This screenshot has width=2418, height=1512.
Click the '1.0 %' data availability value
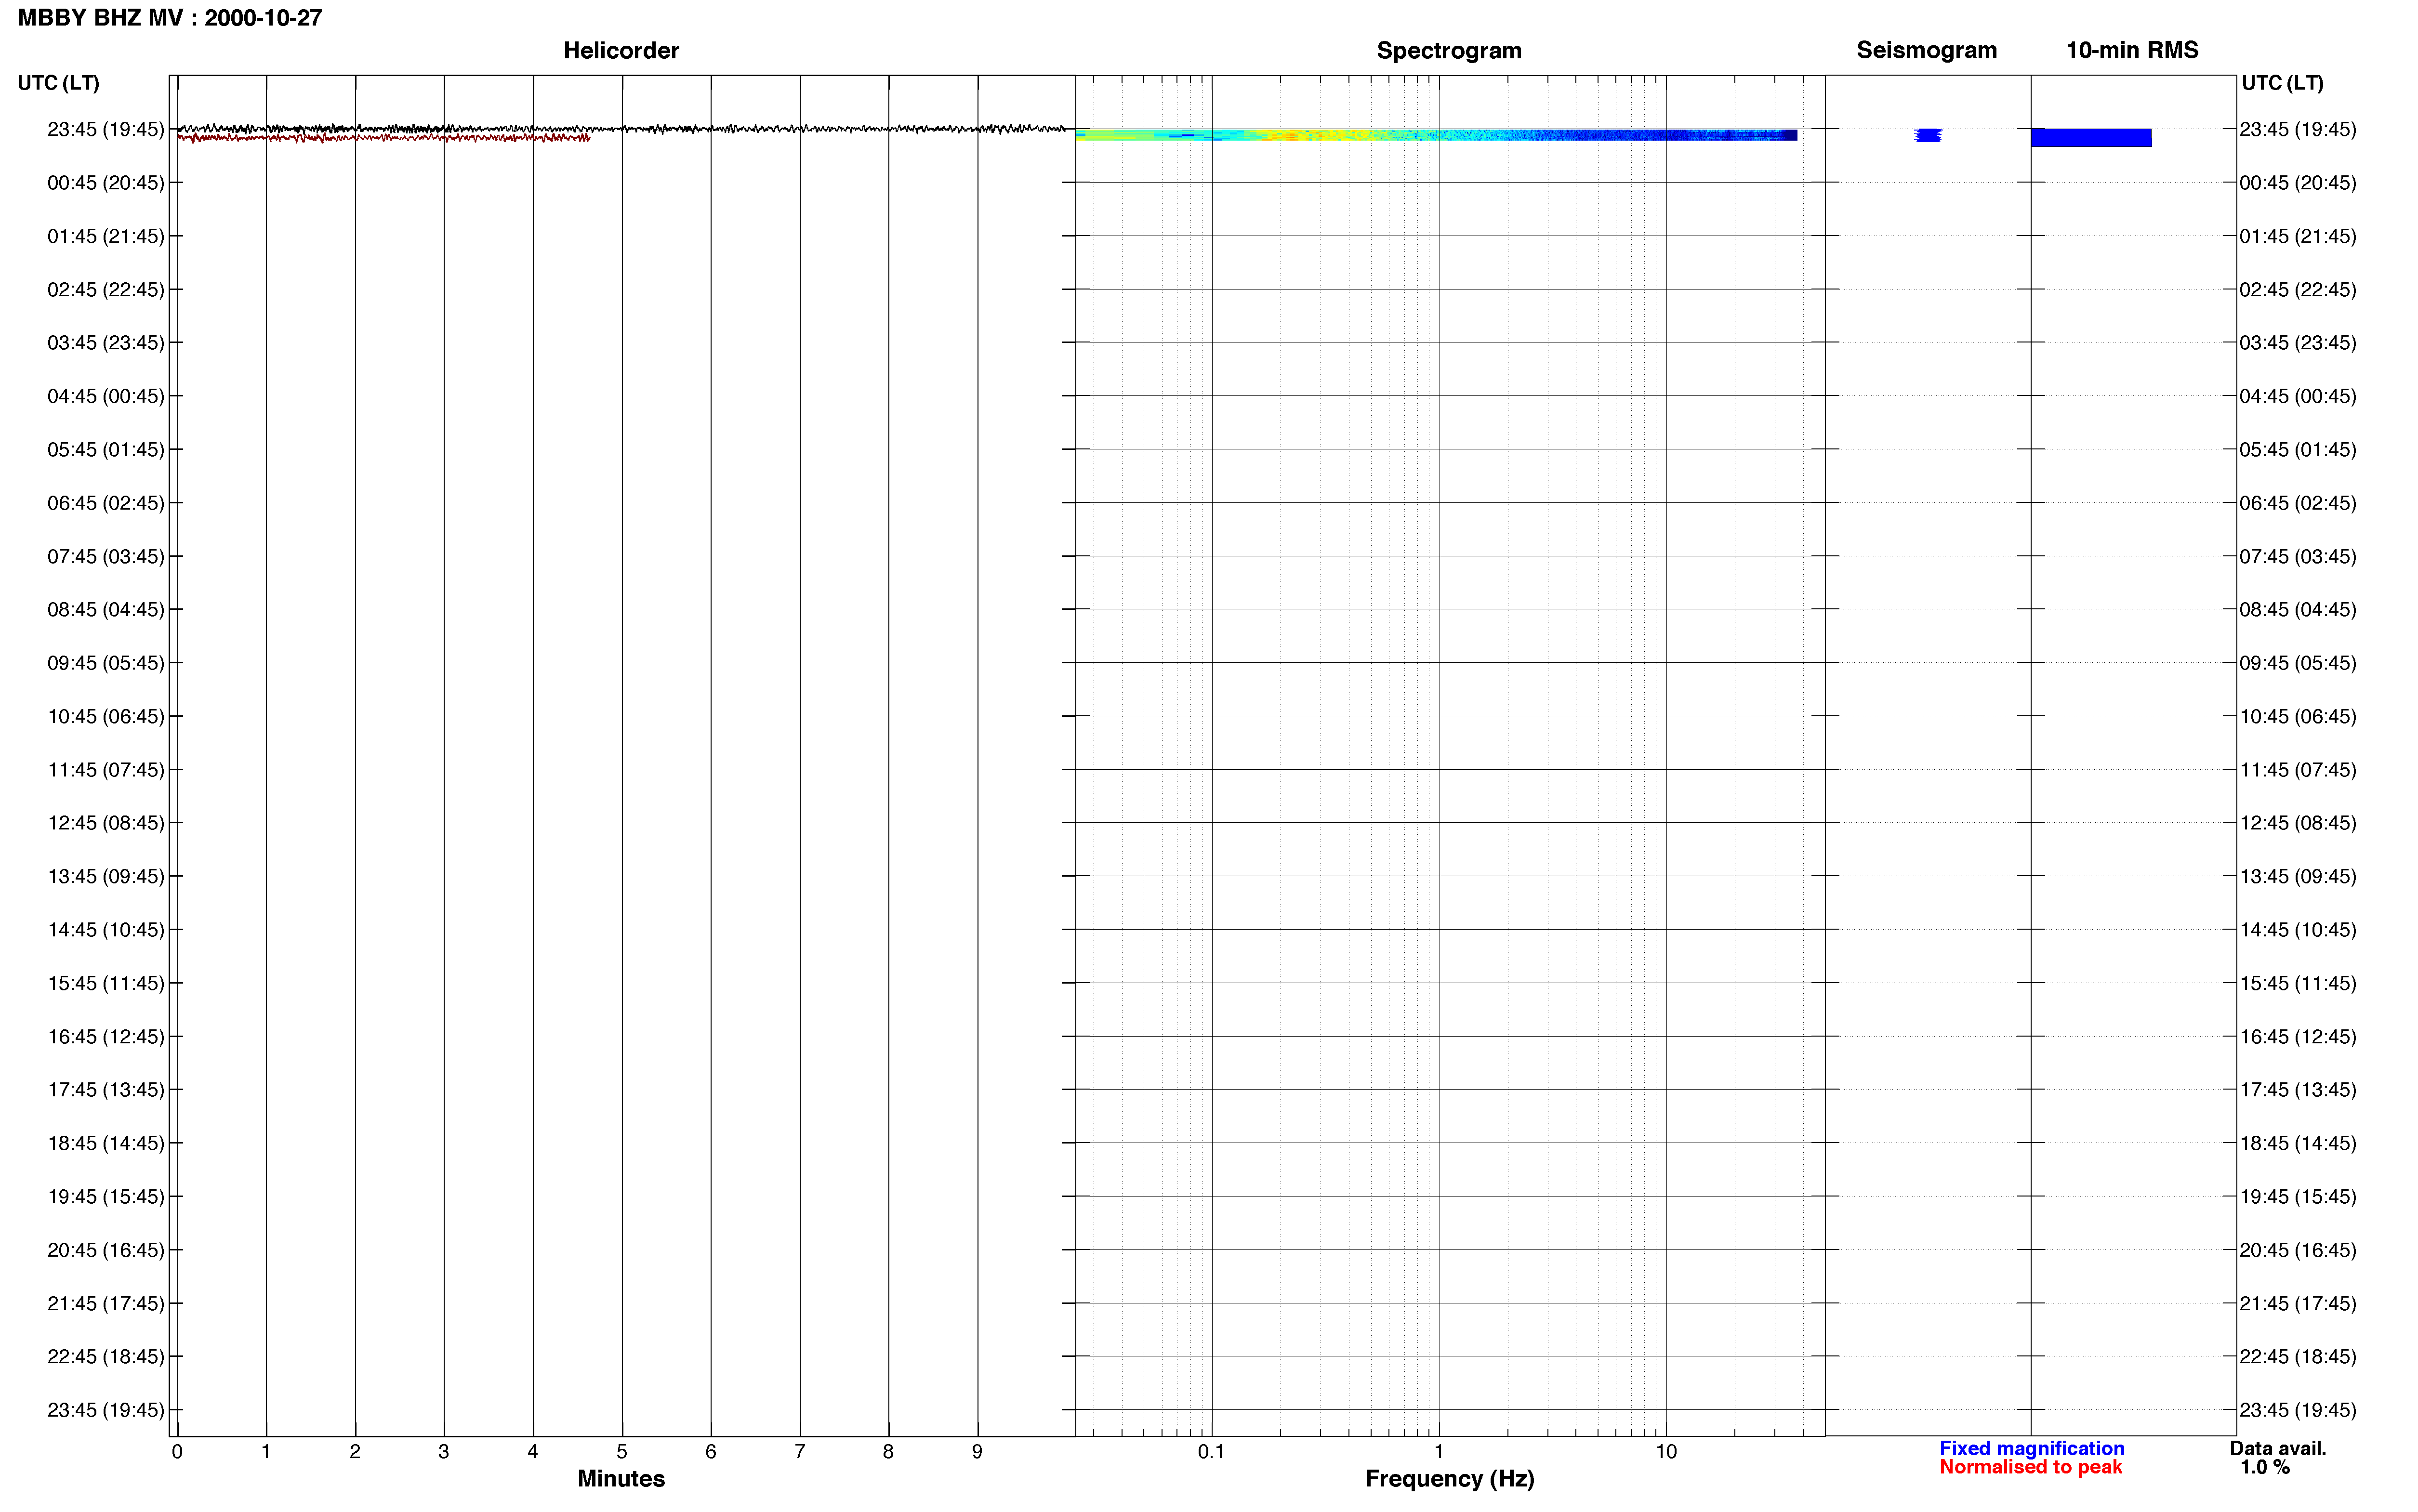point(2265,1467)
